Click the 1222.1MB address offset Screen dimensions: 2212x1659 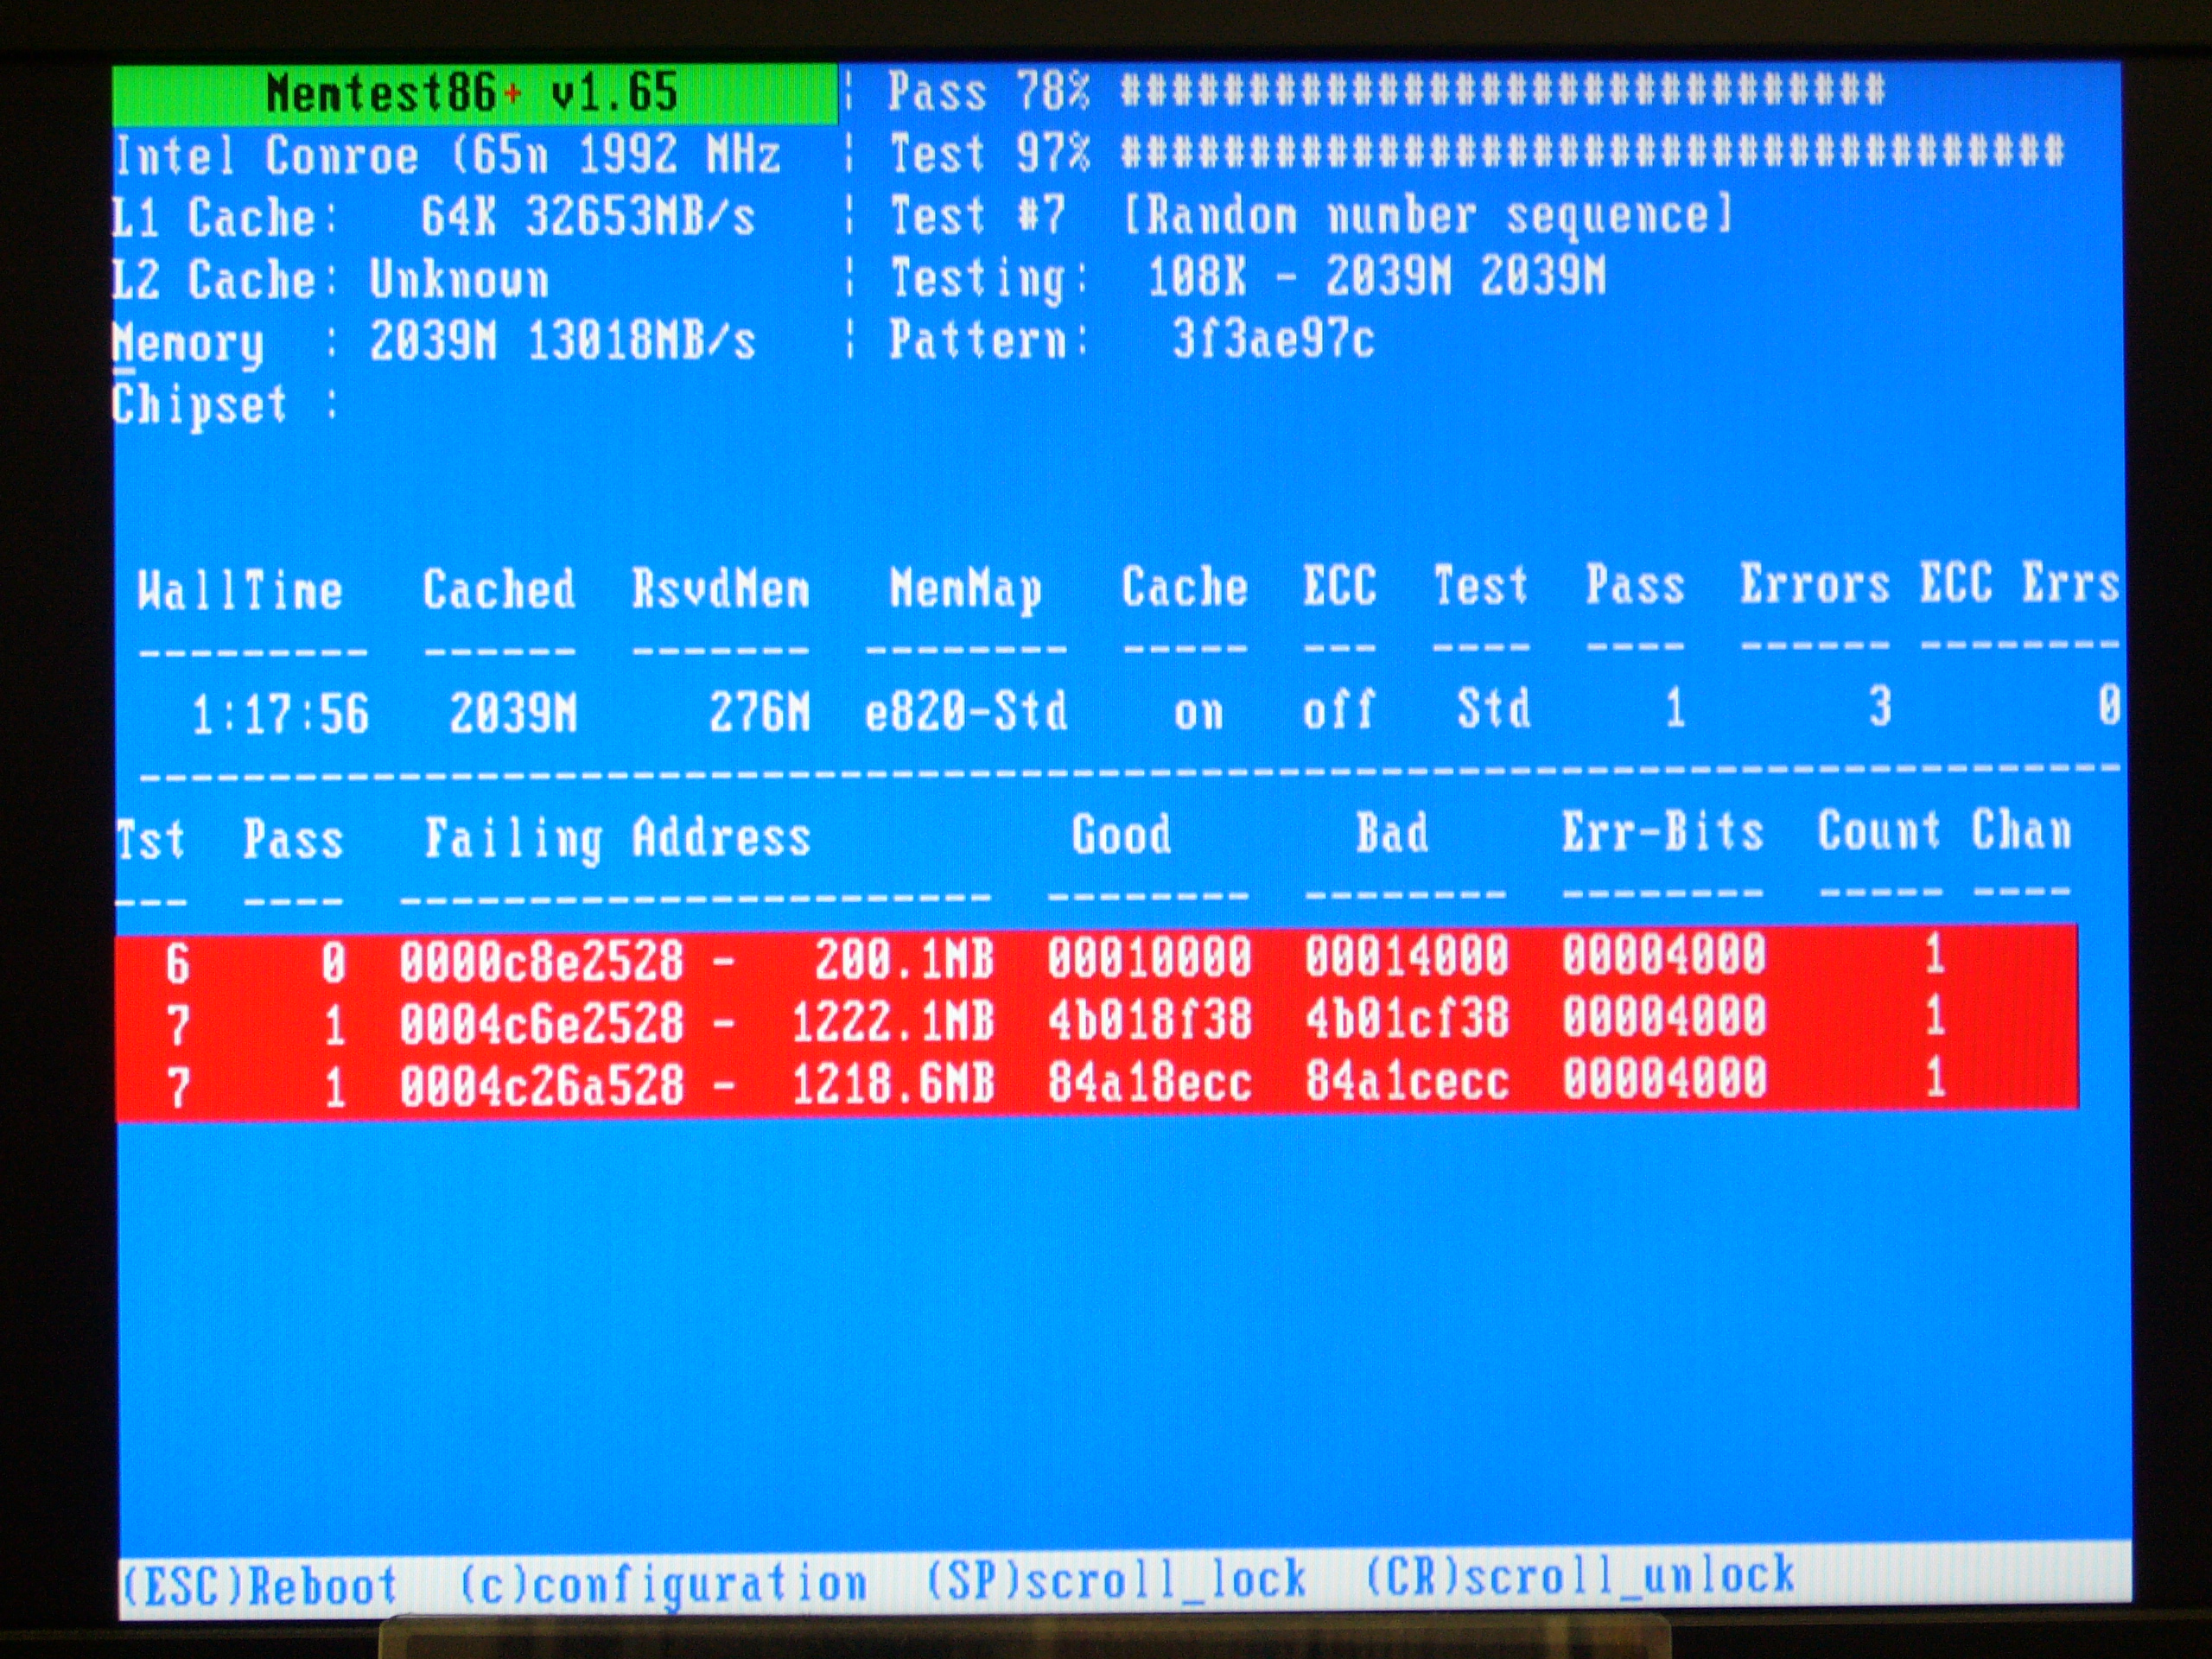pos(892,1022)
